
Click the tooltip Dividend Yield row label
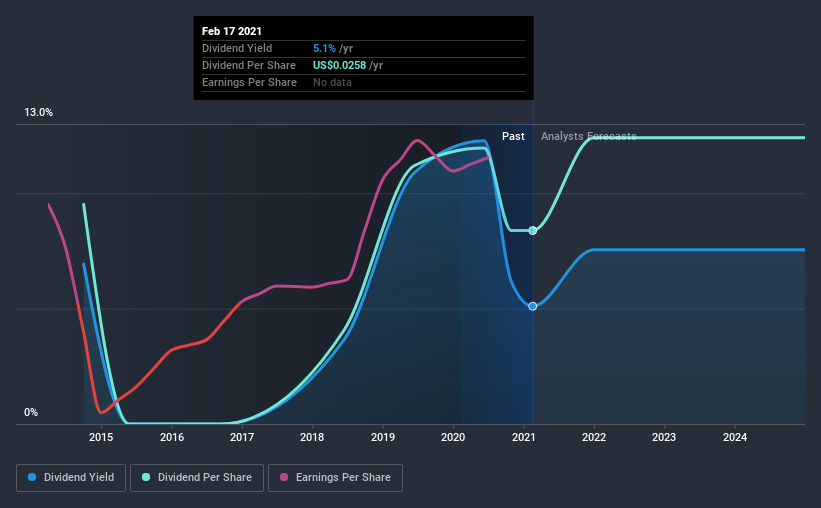[237, 48]
